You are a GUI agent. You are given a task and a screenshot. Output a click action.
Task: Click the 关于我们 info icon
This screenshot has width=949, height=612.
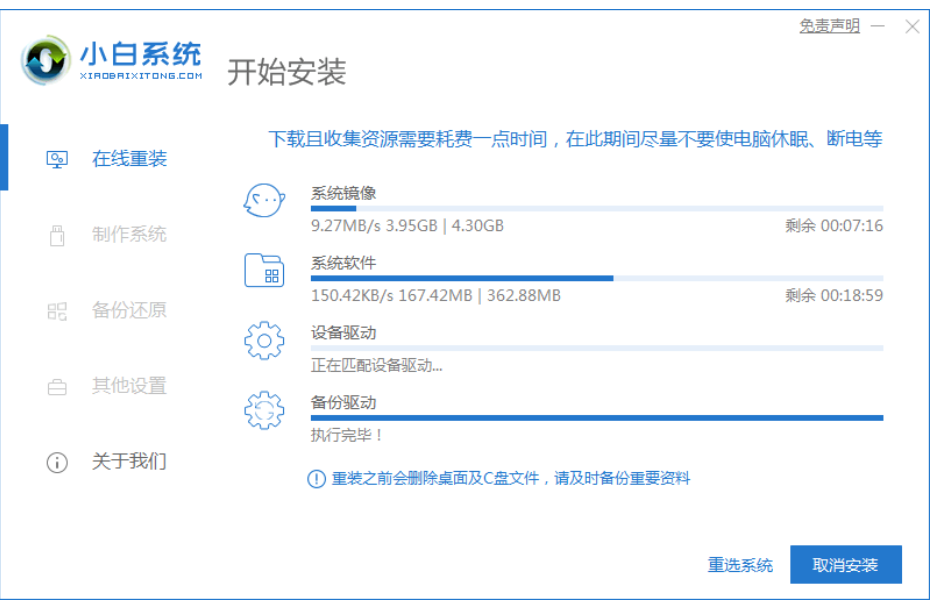pos(57,462)
